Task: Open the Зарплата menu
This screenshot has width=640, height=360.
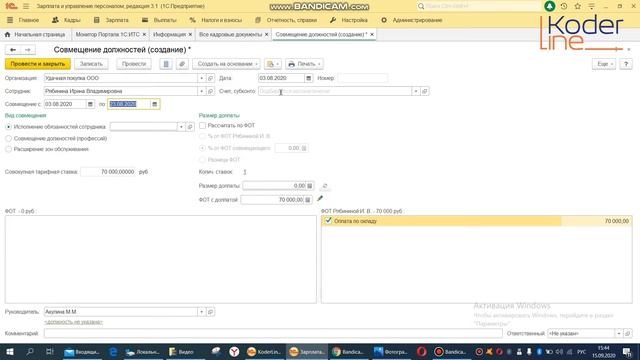Action: tap(111, 20)
